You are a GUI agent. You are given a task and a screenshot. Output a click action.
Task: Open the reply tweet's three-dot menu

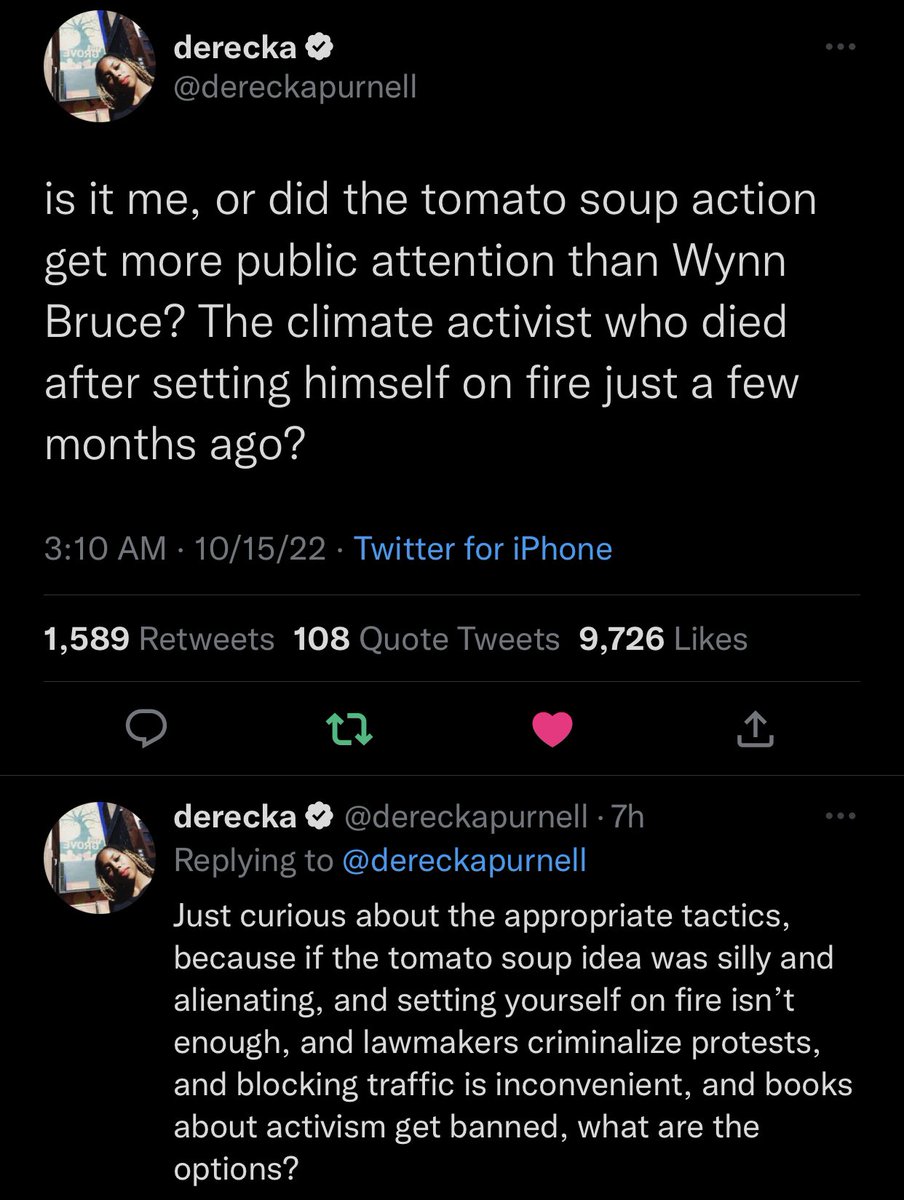(x=840, y=817)
